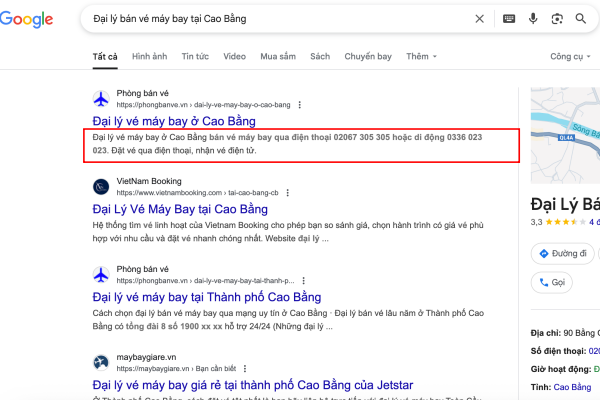
Task: Open the Video results tab
Action: tap(234, 57)
